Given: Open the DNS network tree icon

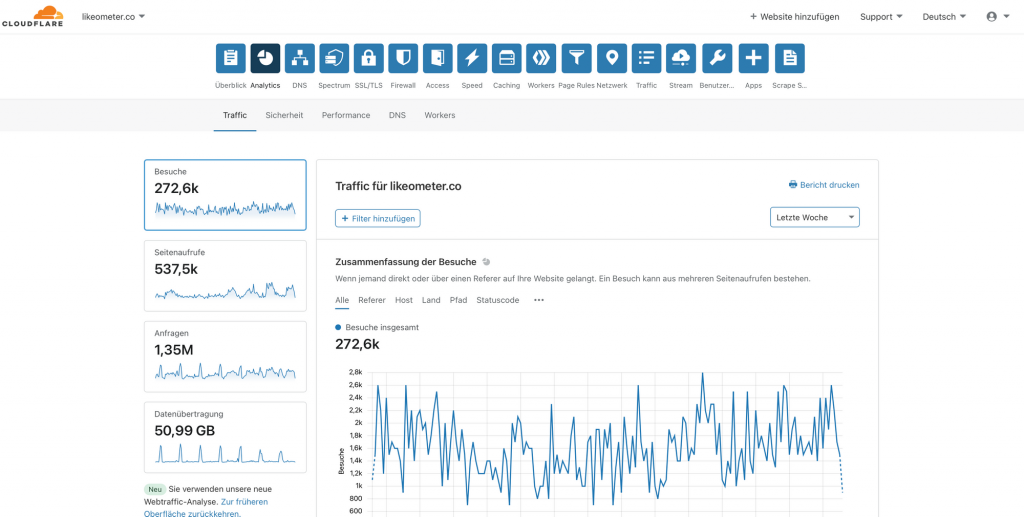Looking at the screenshot, I should click(x=300, y=58).
